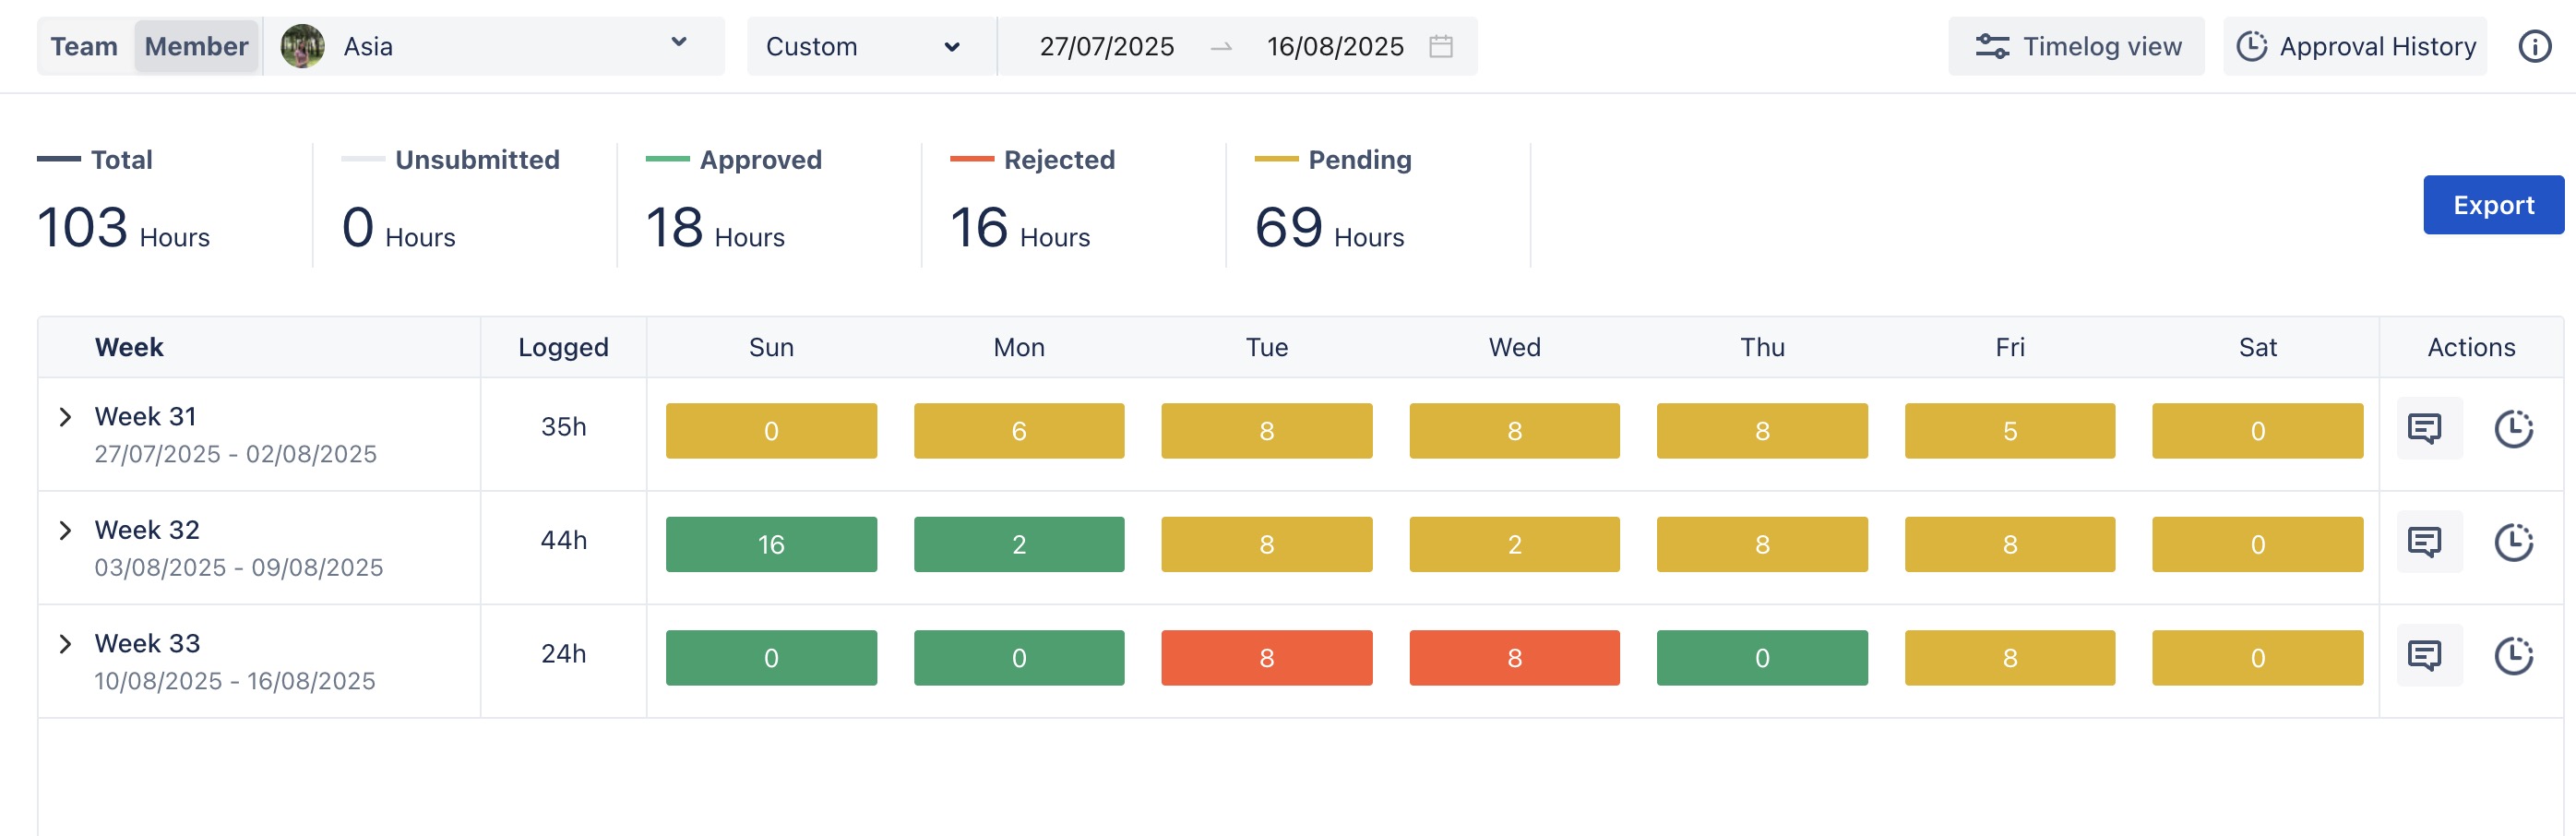Expand the Week 31 row

coord(65,417)
